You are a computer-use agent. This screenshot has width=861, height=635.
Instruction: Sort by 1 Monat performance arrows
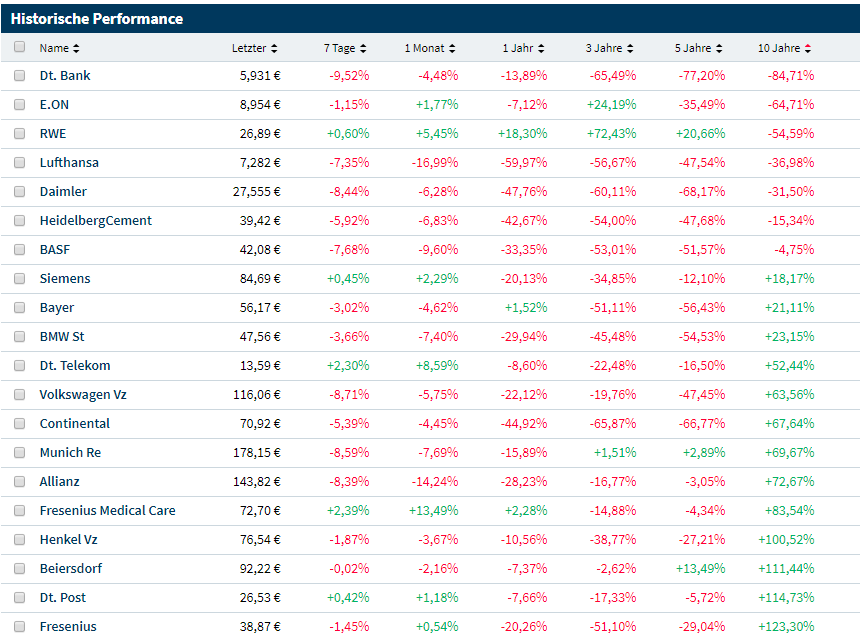pyautogui.click(x=452, y=48)
